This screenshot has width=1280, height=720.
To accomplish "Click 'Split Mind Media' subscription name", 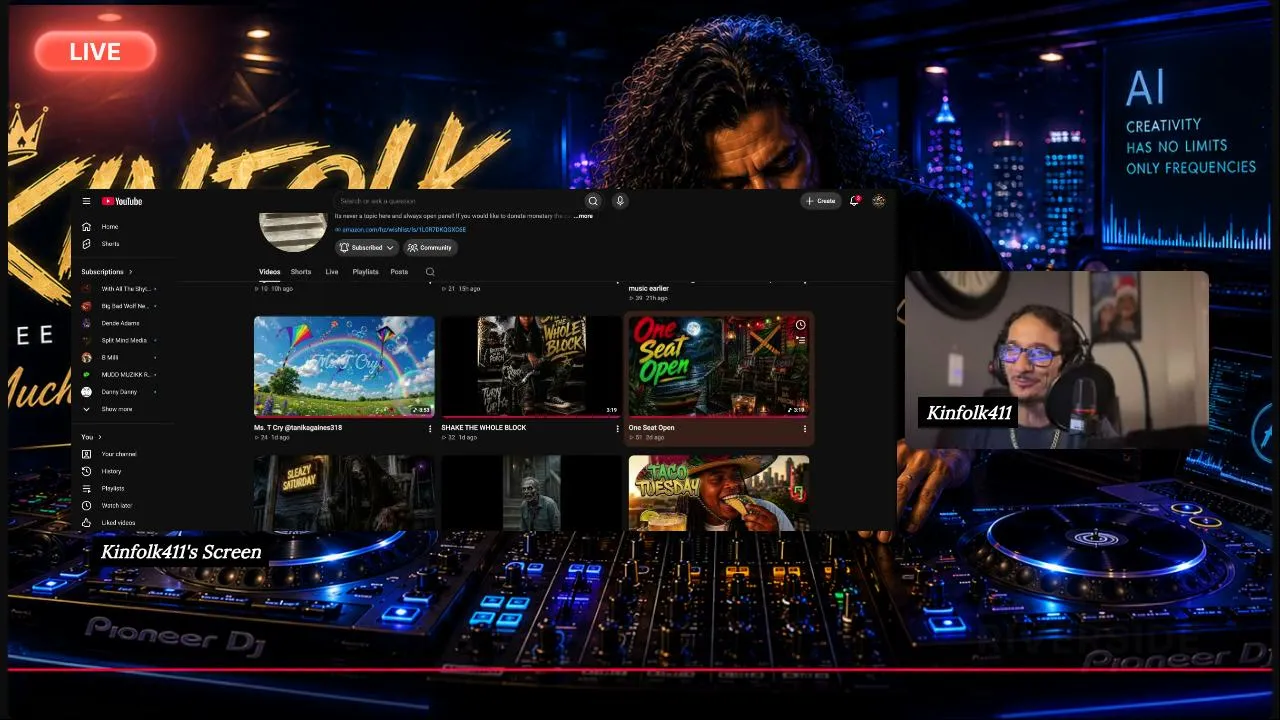I will [124, 340].
